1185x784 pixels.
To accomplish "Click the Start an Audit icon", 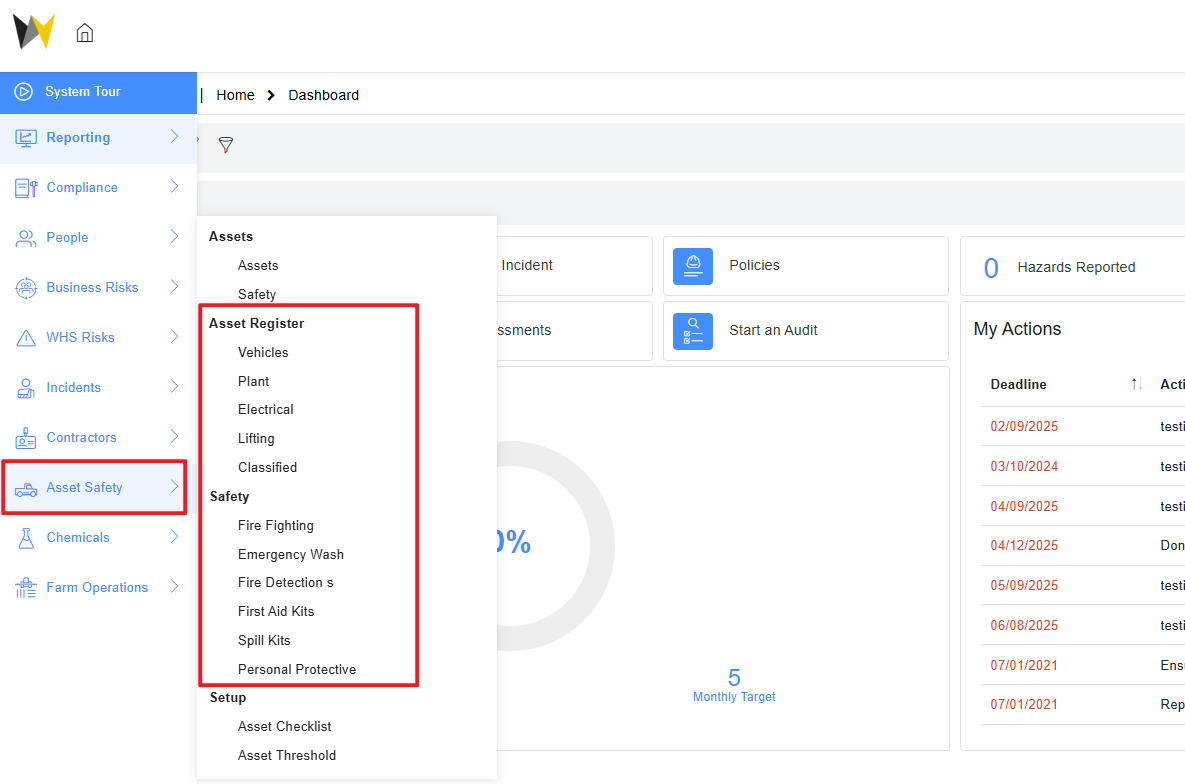I will (692, 331).
